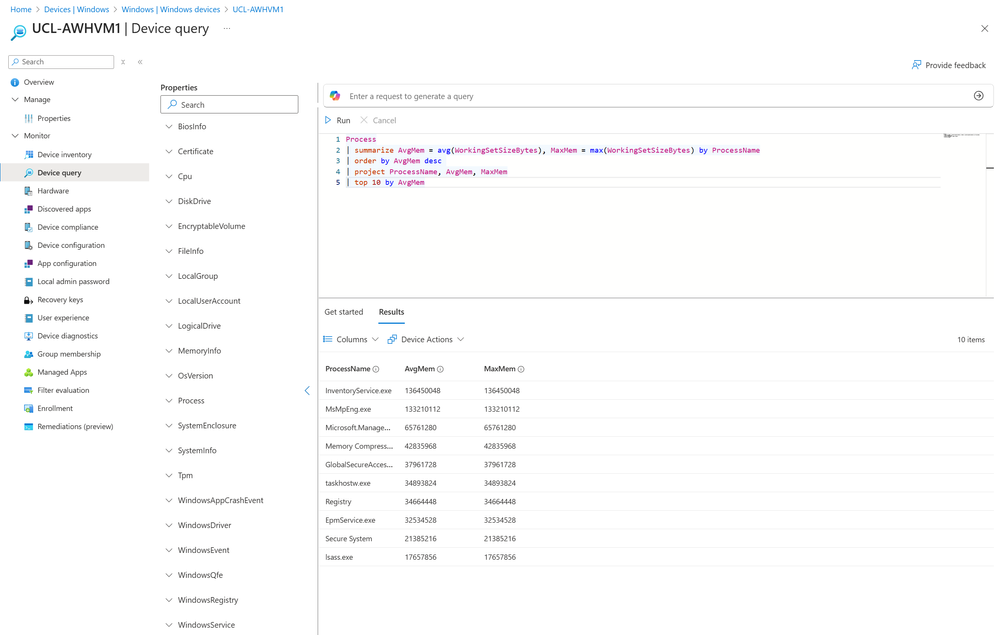Click the taskhostw.exe process name
Viewport: 998px width, 635px height.
pos(348,484)
